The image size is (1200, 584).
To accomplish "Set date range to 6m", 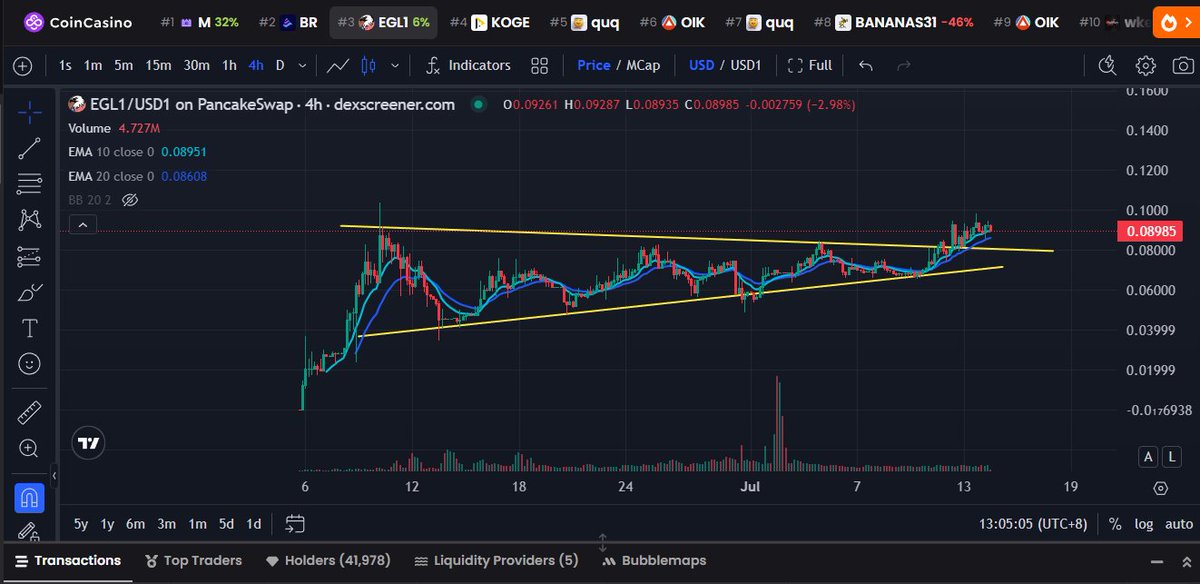I will point(136,524).
